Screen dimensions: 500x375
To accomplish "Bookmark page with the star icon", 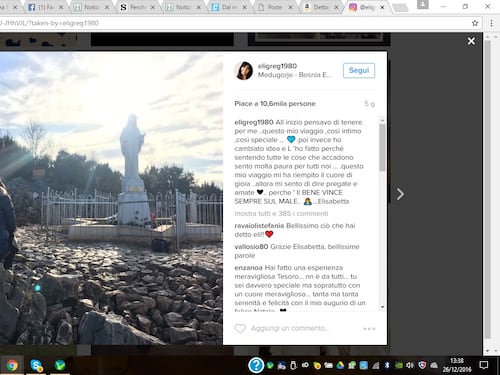I will coord(475,23).
